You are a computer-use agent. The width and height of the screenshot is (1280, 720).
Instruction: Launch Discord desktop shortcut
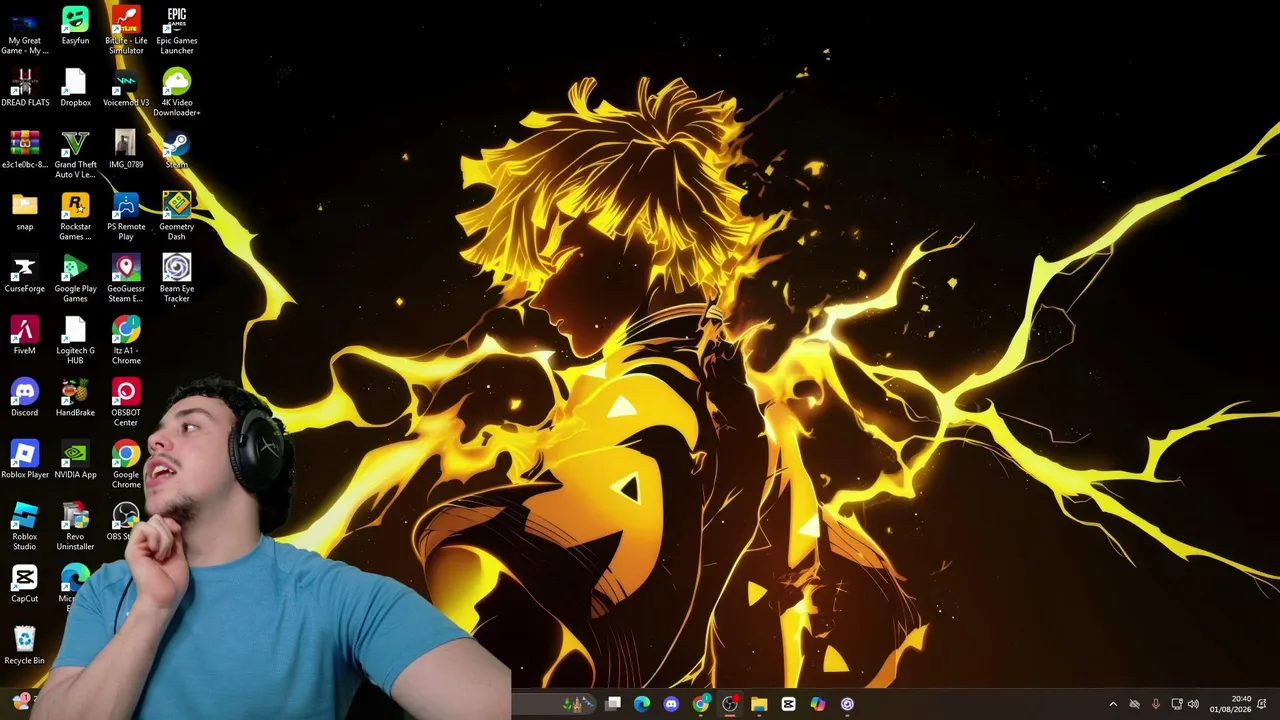point(25,397)
